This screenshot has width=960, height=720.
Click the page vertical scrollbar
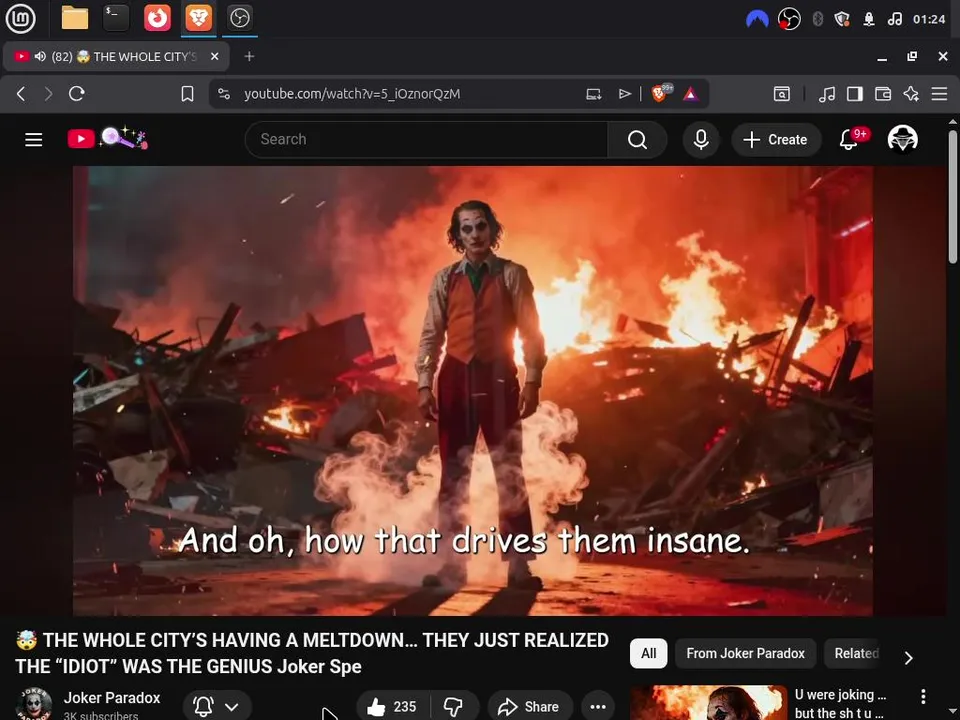pyautogui.click(x=952, y=196)
